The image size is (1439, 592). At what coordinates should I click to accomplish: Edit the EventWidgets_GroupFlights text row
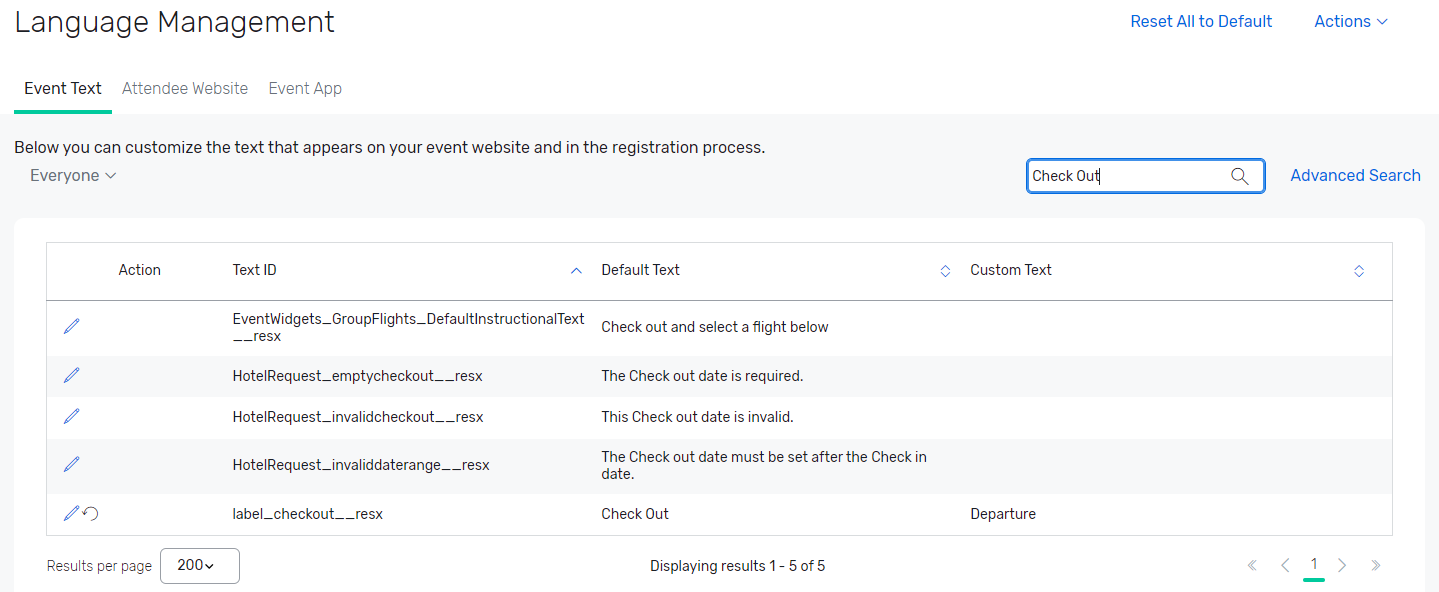coord(71,326)
